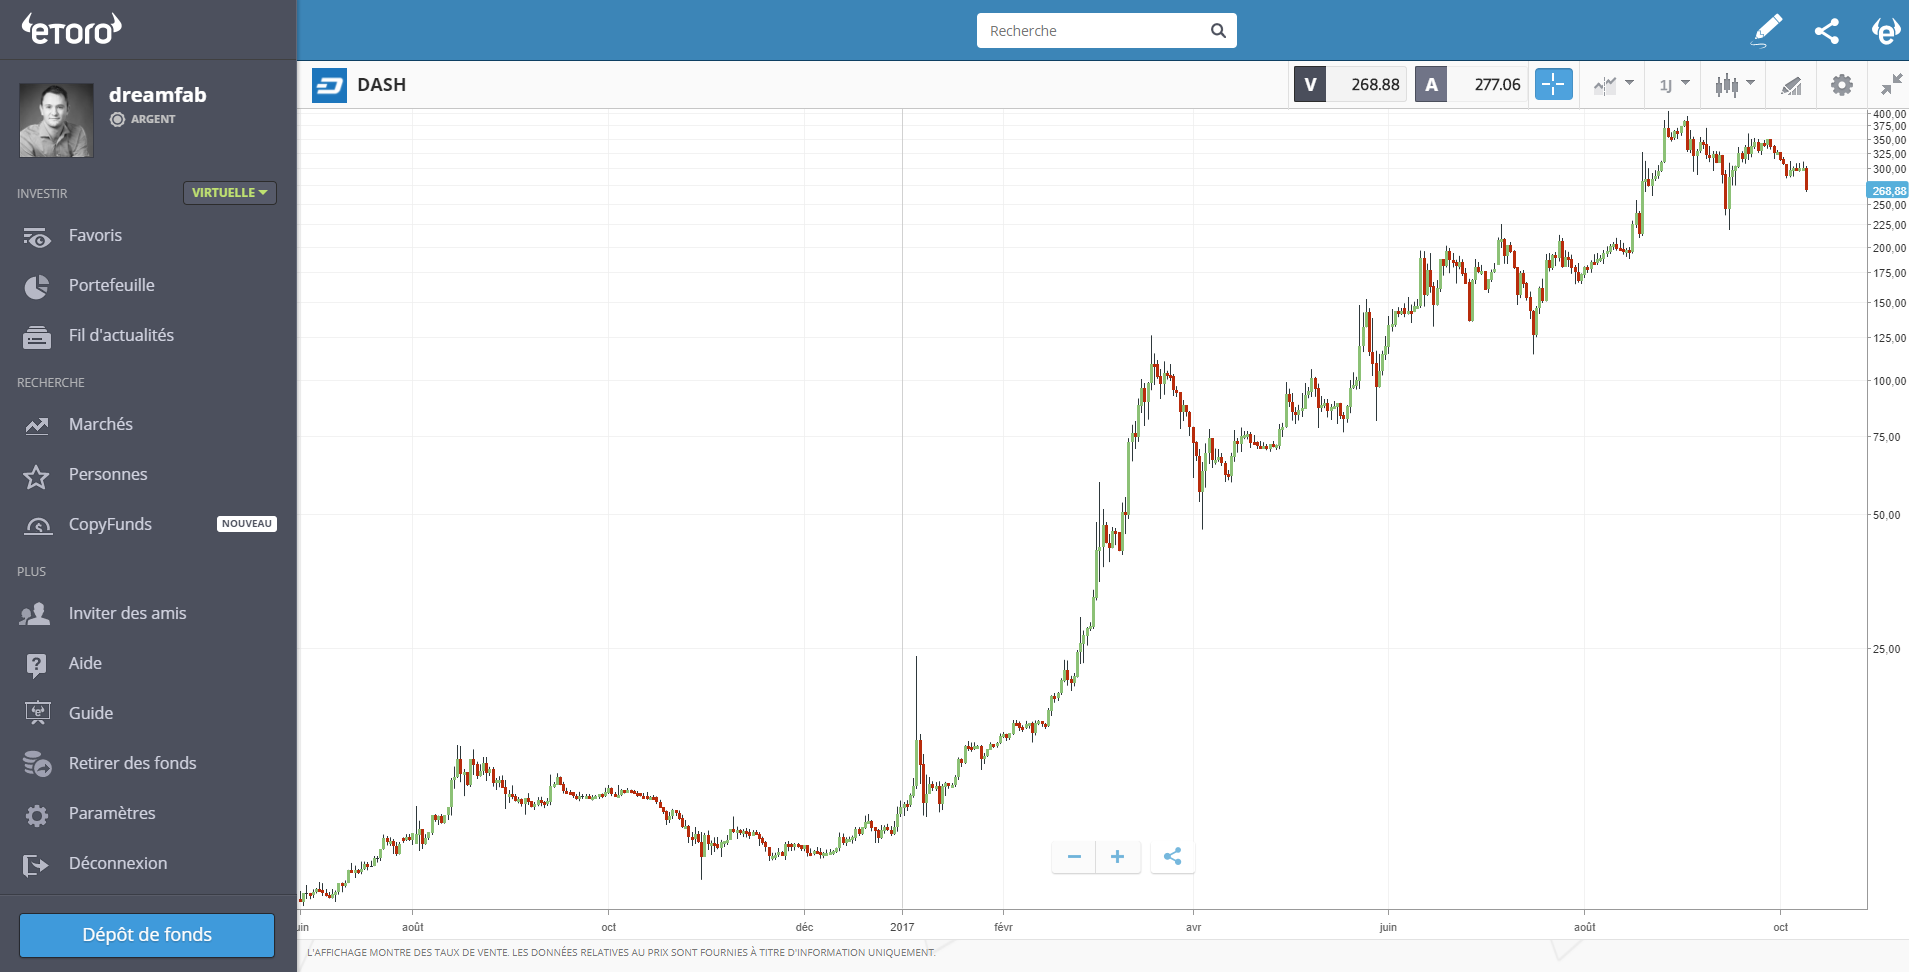Open CopyFunds page
This screenshot has height=972, width=1909.
(110, 524)
